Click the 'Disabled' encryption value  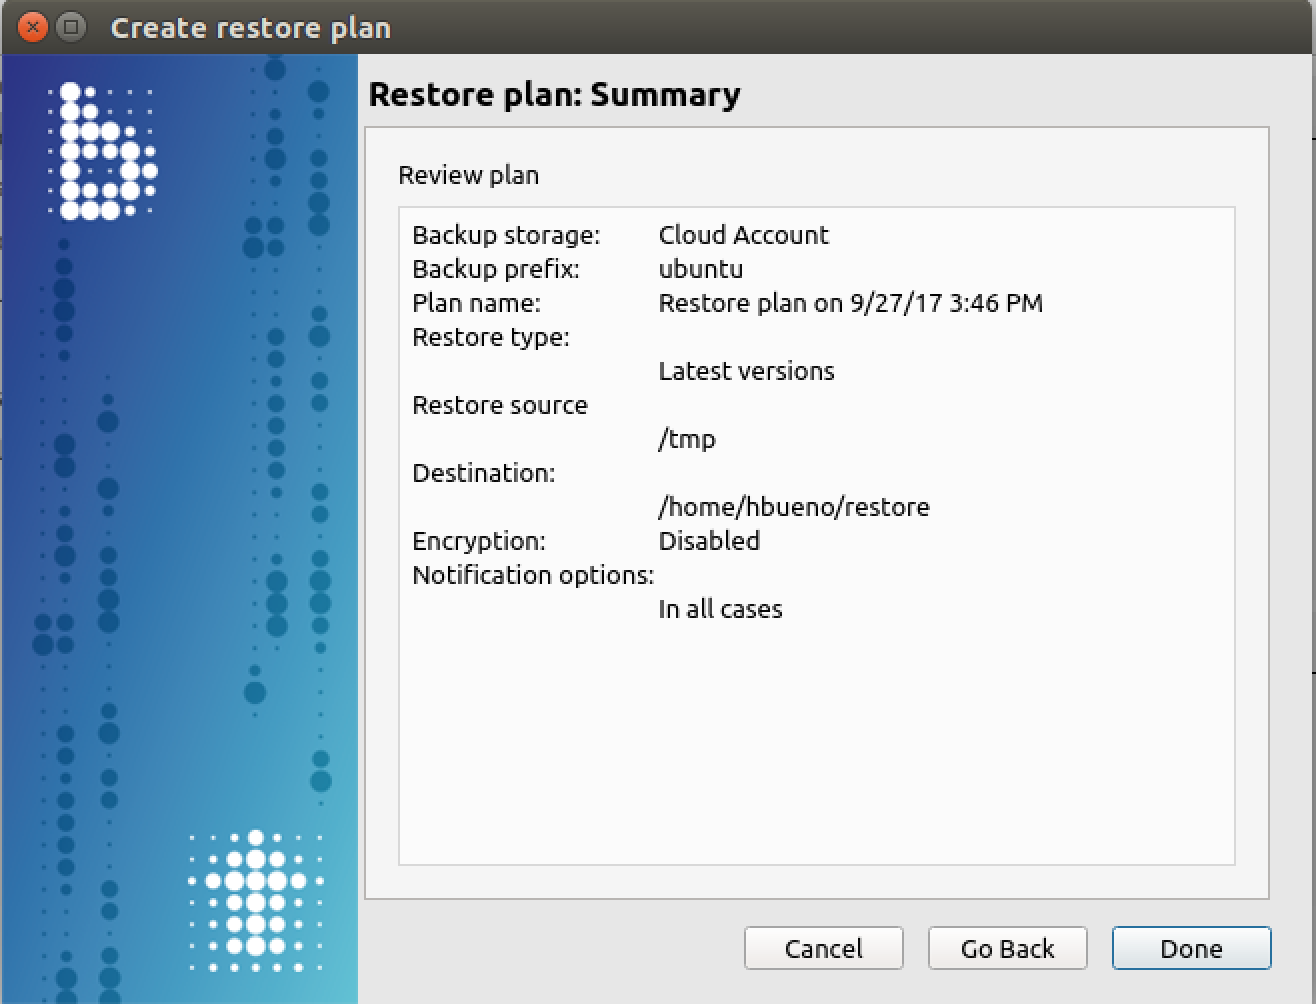pyautogui.click(x=709, y=541)
